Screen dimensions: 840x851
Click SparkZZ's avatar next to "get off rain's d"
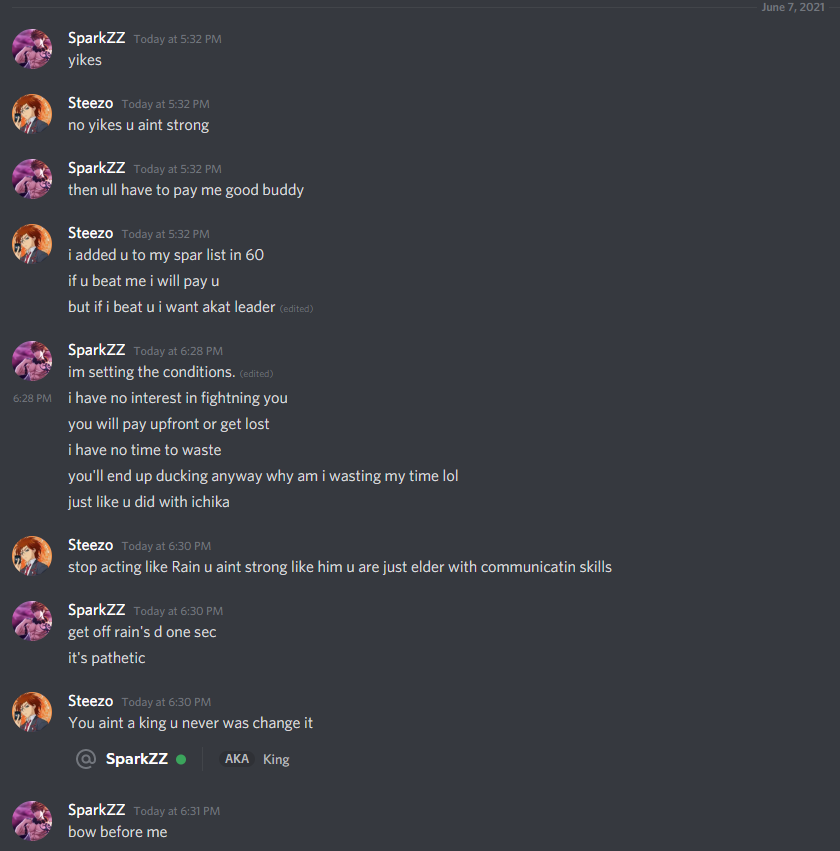pyautogui.click(x=32, y=621)
